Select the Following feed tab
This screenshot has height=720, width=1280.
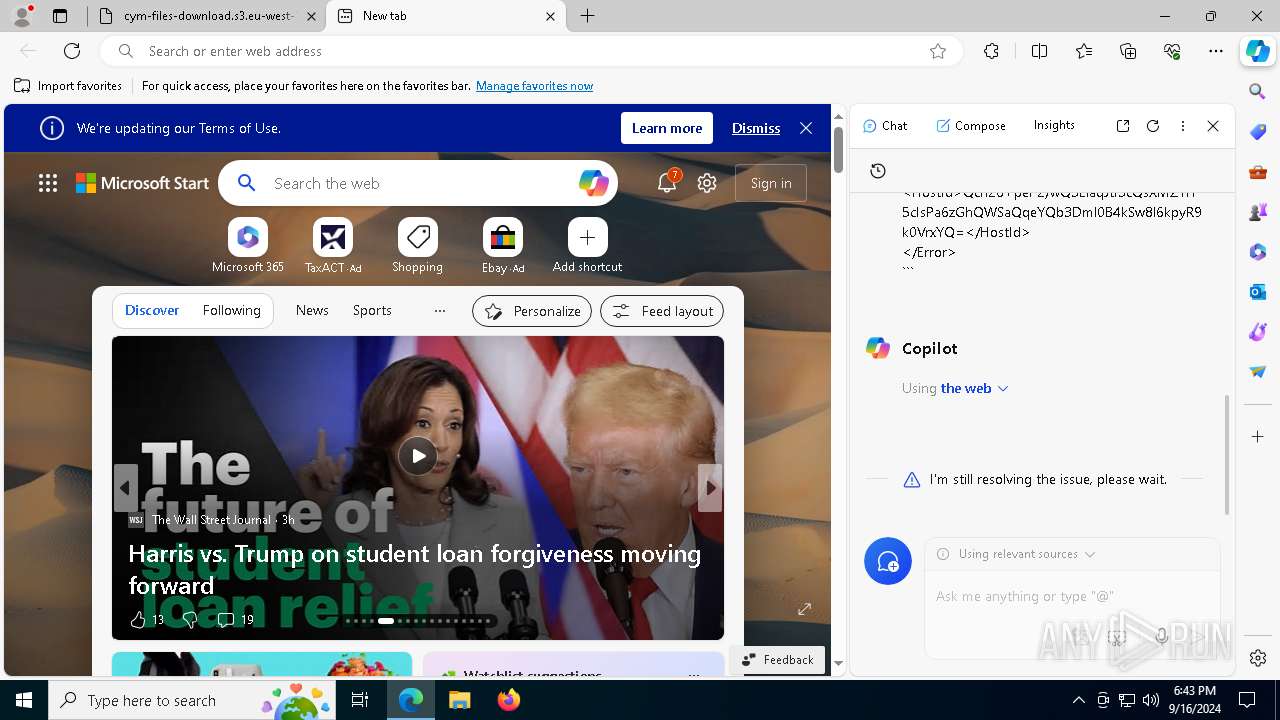click(231, 310)
